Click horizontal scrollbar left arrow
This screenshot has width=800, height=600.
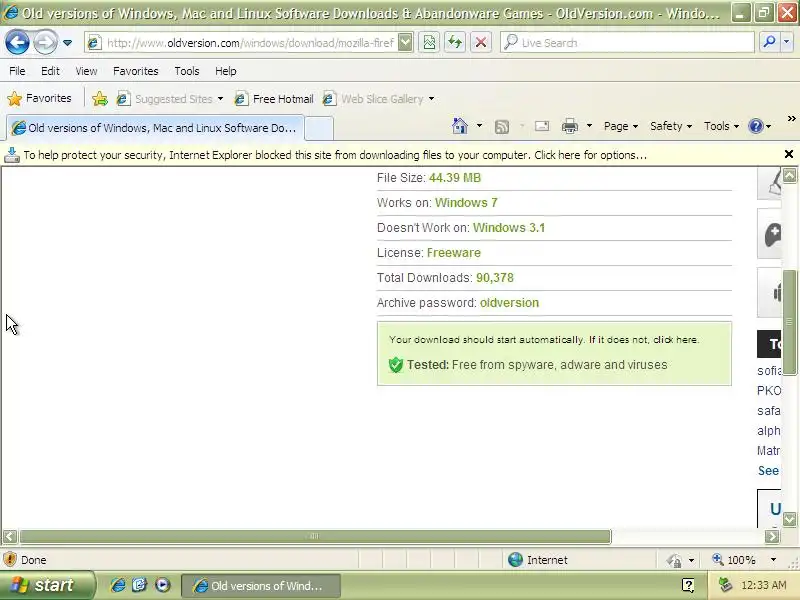point(10,536)
